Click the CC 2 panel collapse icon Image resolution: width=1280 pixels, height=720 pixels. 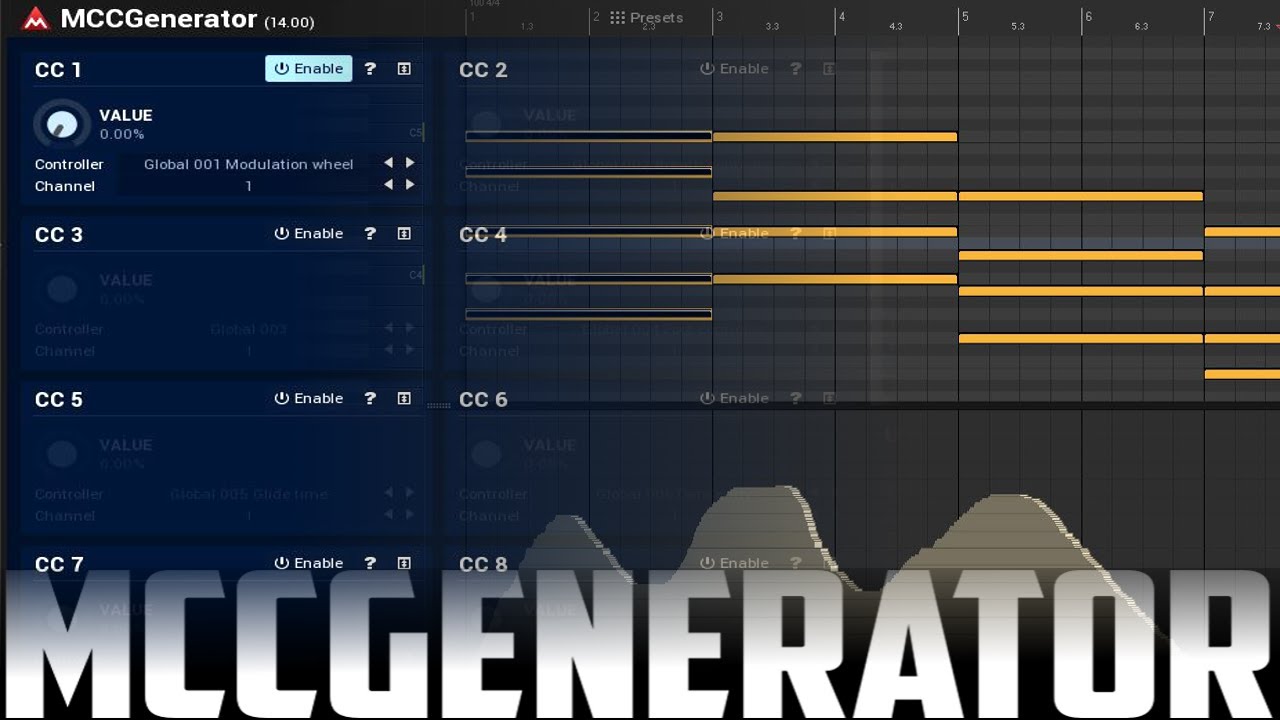(x=829, y=68)
